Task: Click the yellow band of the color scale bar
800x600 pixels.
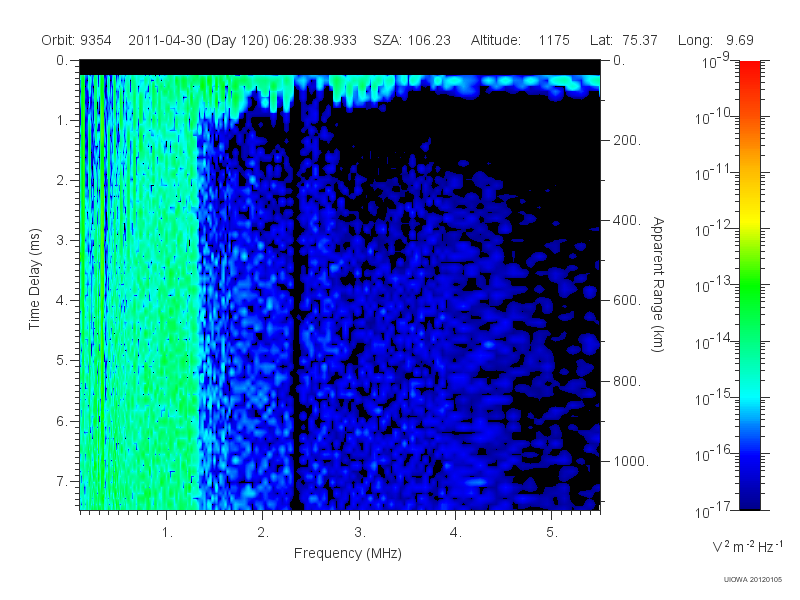Action: 750,217
